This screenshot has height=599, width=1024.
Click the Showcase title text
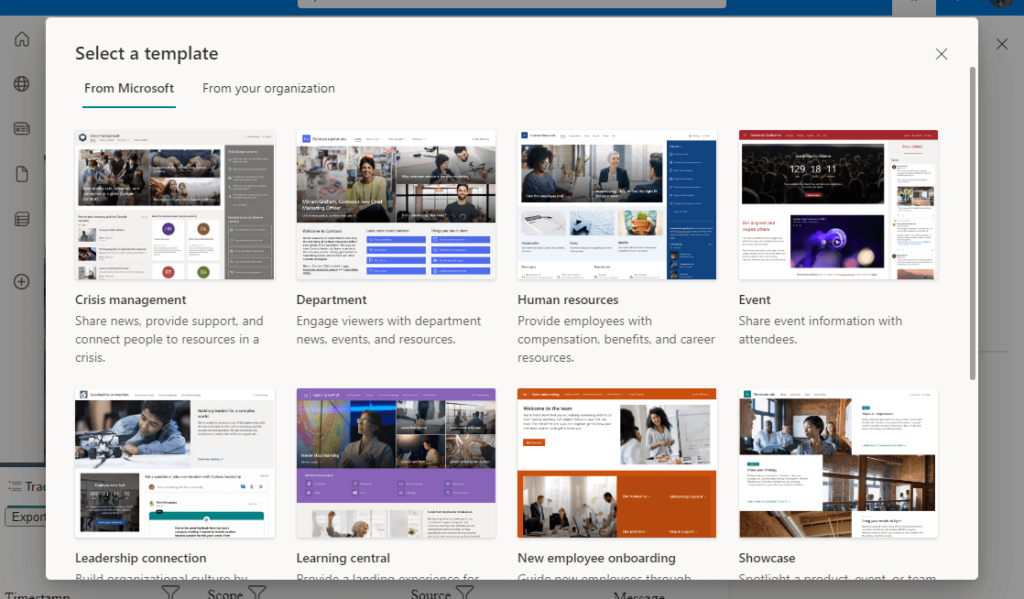pos(767,558)
